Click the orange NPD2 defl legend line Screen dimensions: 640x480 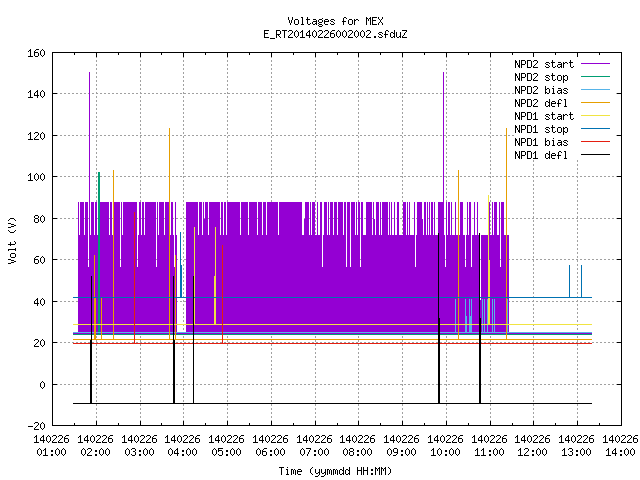click(595, 102)
